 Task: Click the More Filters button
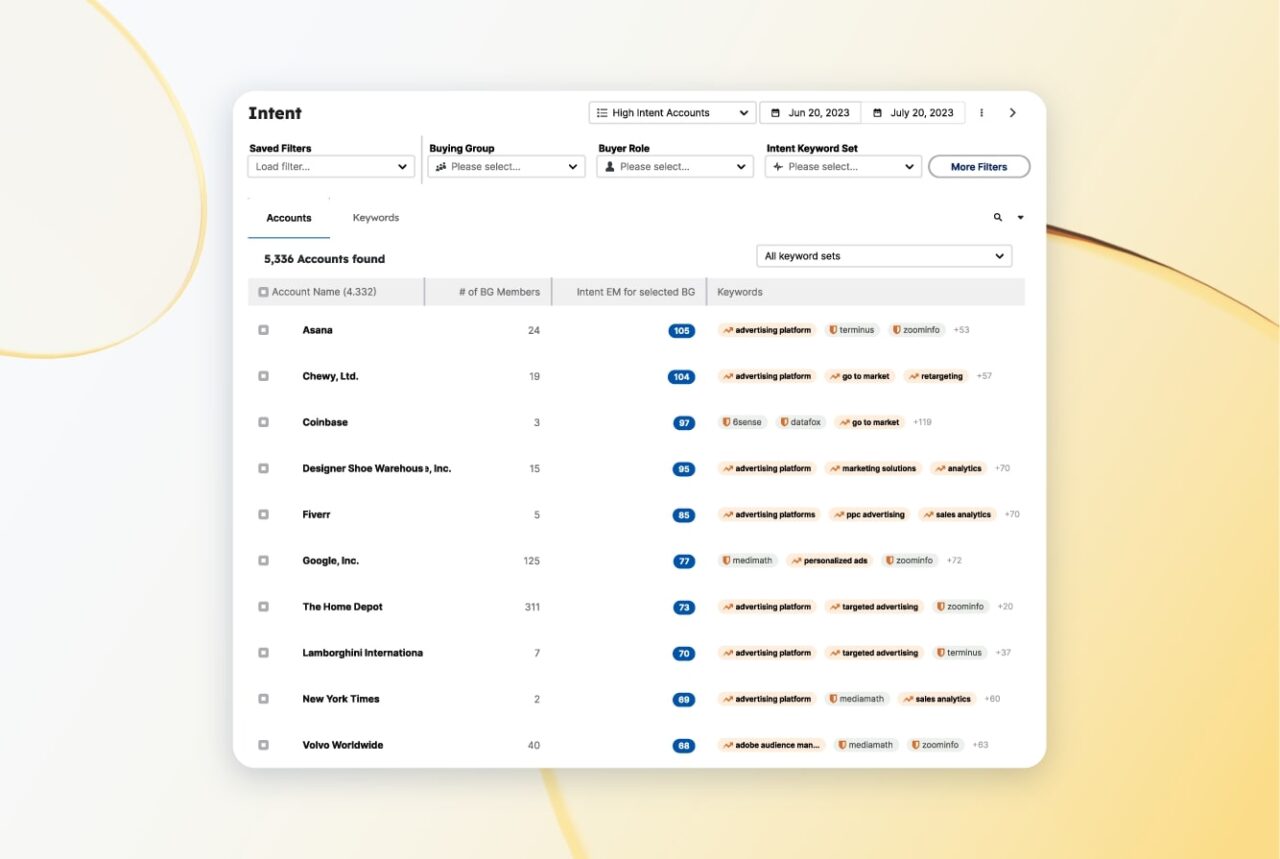(978, 167)
